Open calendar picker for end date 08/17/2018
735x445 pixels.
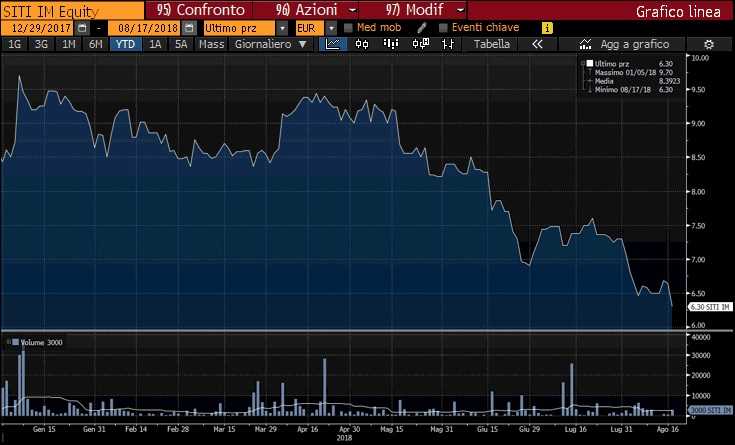[x=189, y=28]
